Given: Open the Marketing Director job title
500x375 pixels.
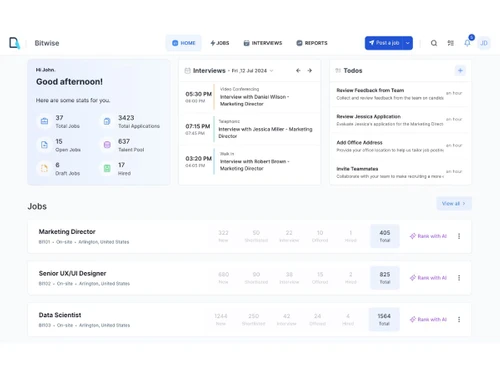Looking at the screenshot, I should [67, 232].
